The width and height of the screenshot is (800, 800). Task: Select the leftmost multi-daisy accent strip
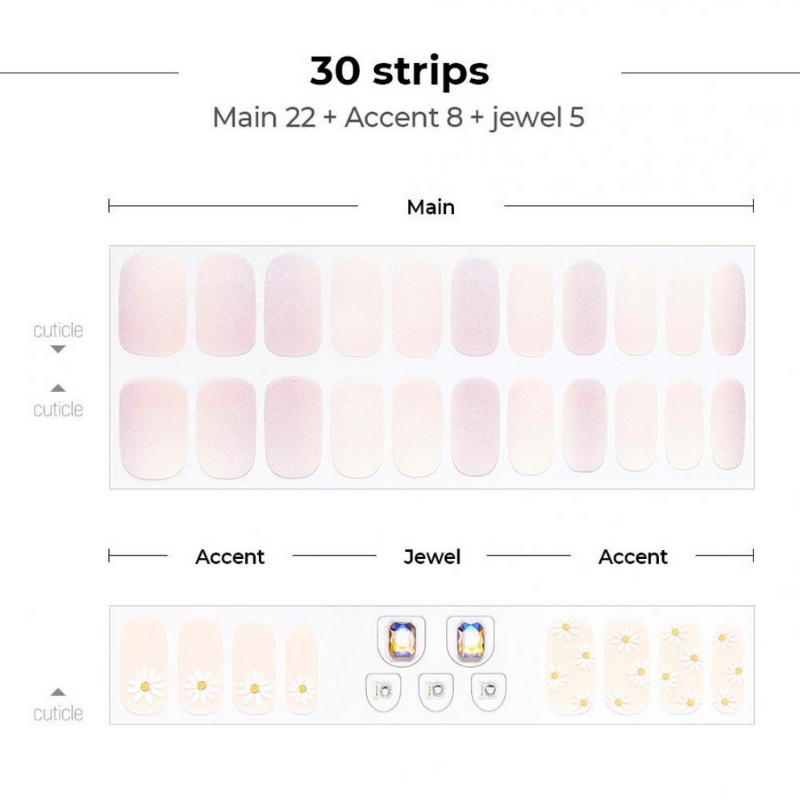pos(570,665)
